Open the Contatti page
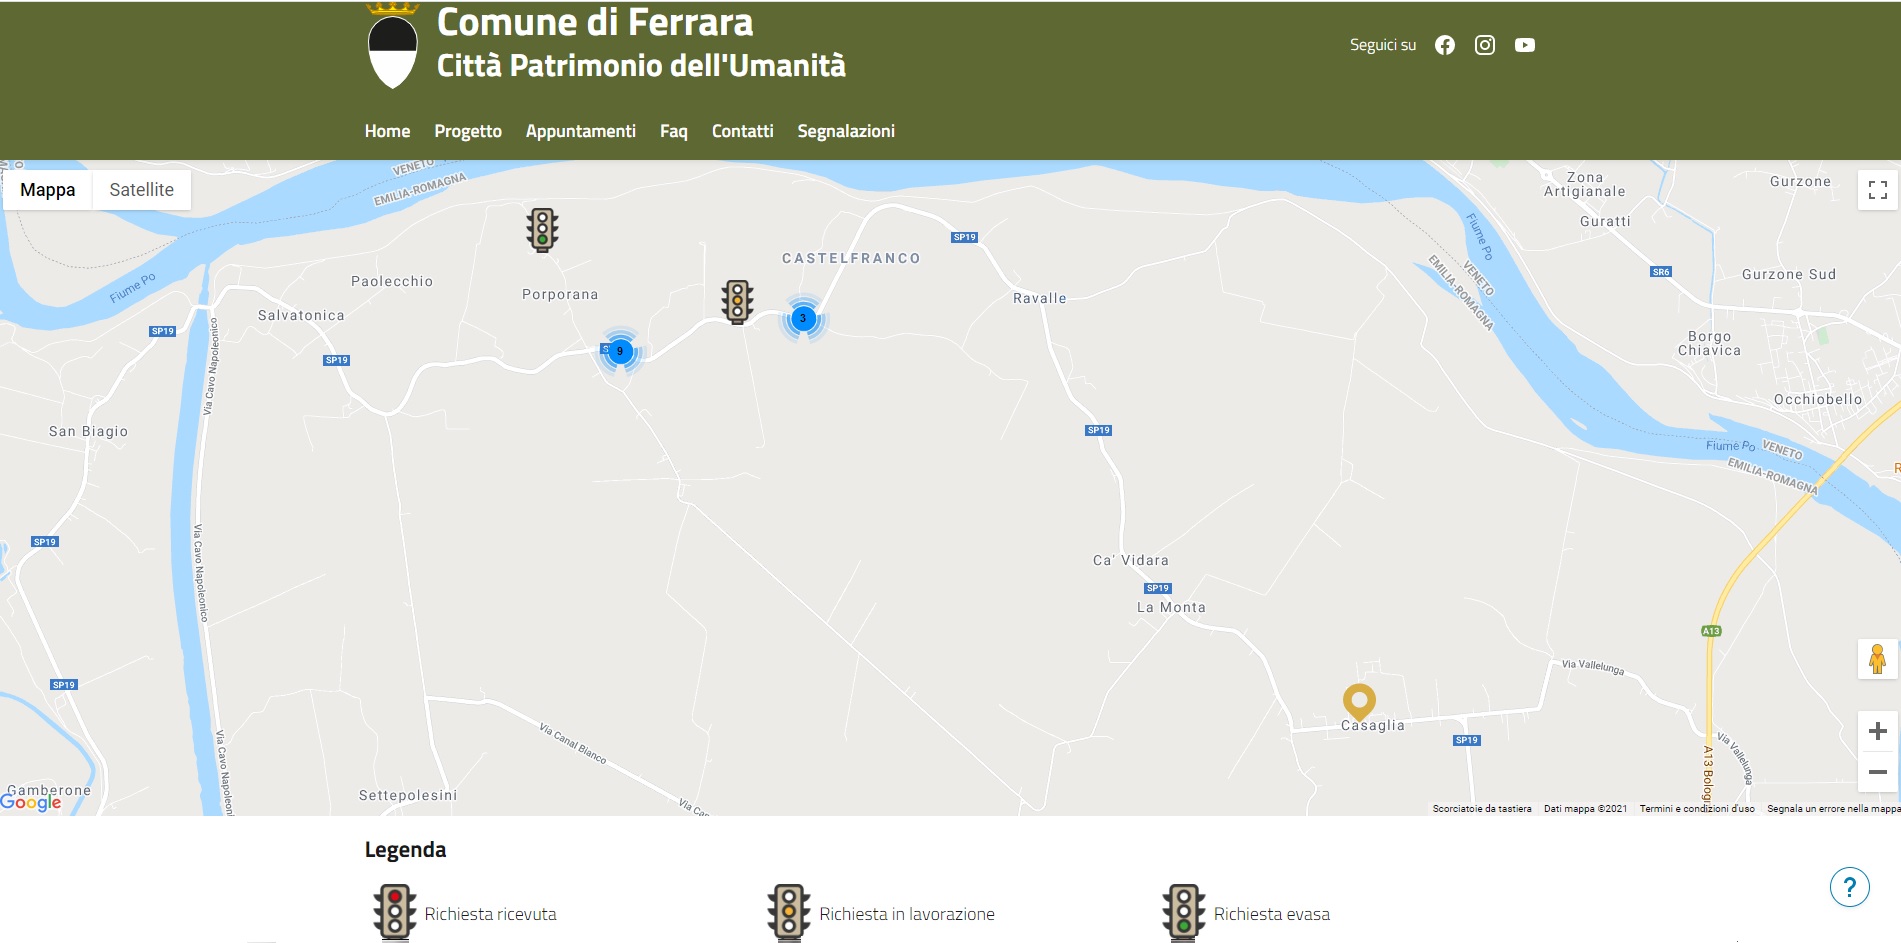 click(x=743, y=131)
